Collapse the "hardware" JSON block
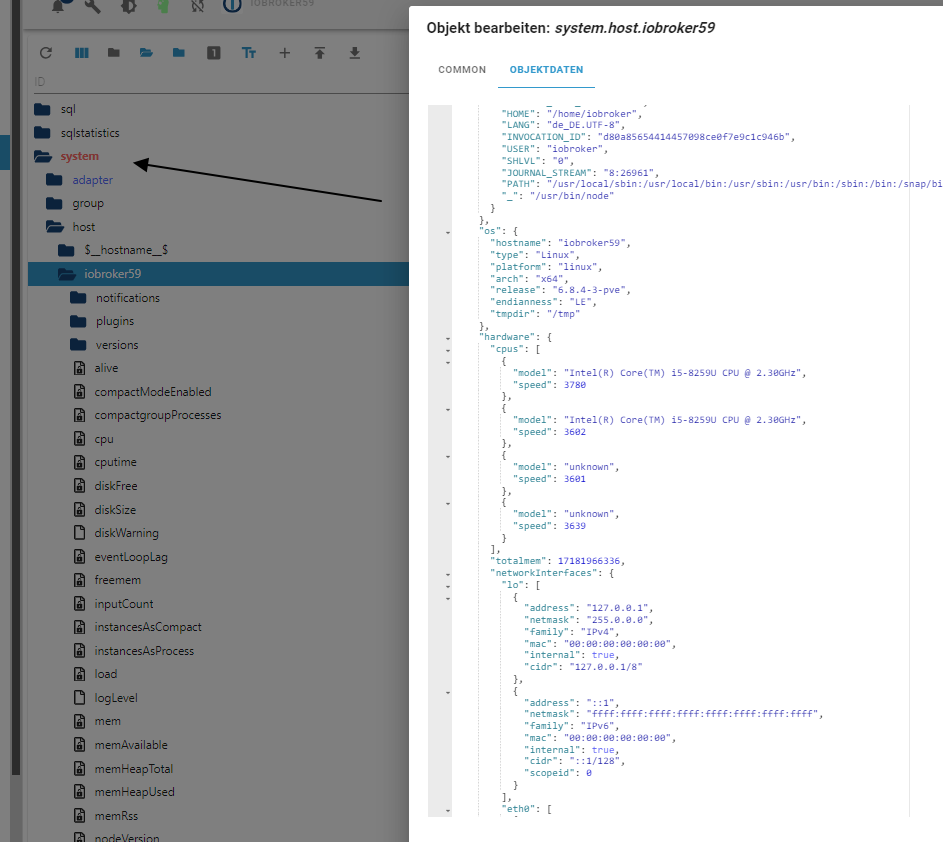This screenshot has width=943, height=842. pyautogui.click(x=447, y=338)
